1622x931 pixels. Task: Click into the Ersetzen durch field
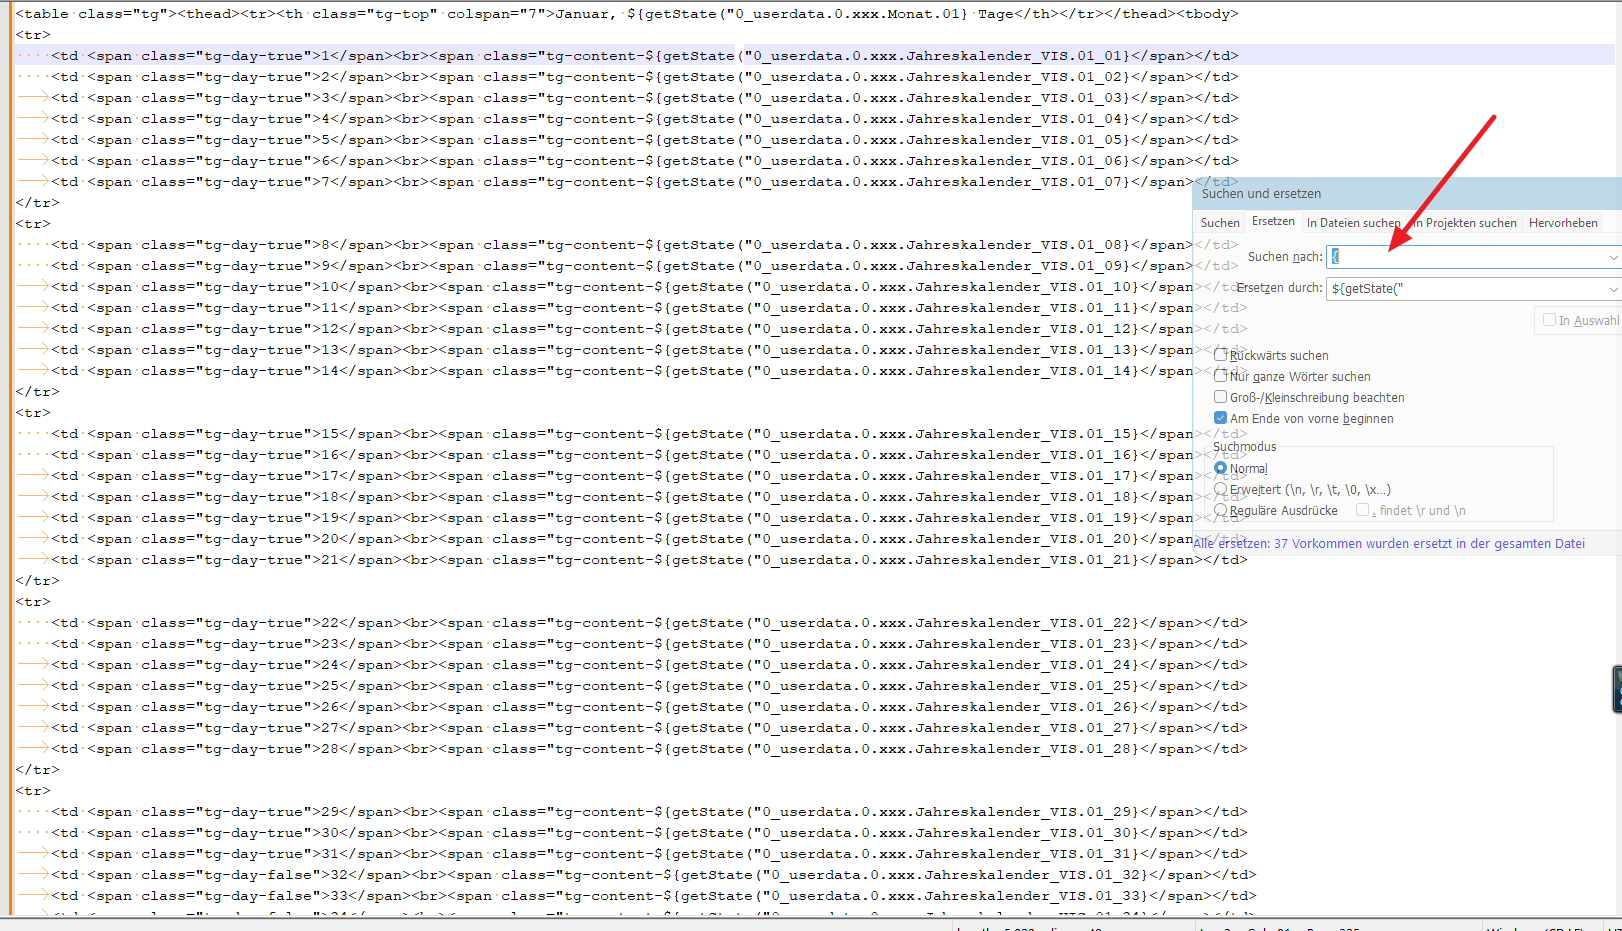point(1465,289)
